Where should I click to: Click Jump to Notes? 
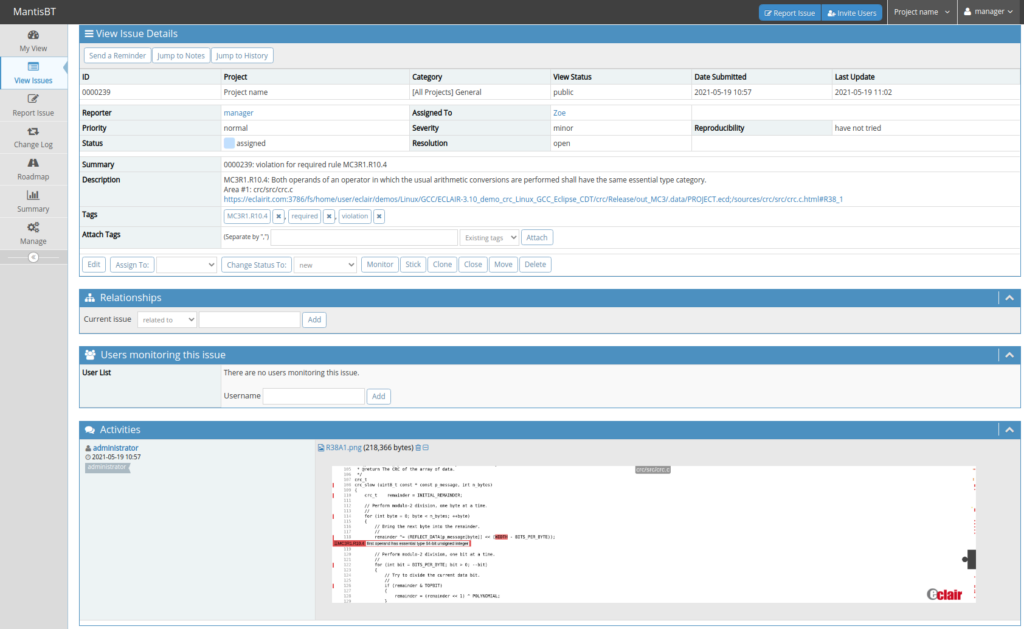pyautogui.click(x=181, y=56)
